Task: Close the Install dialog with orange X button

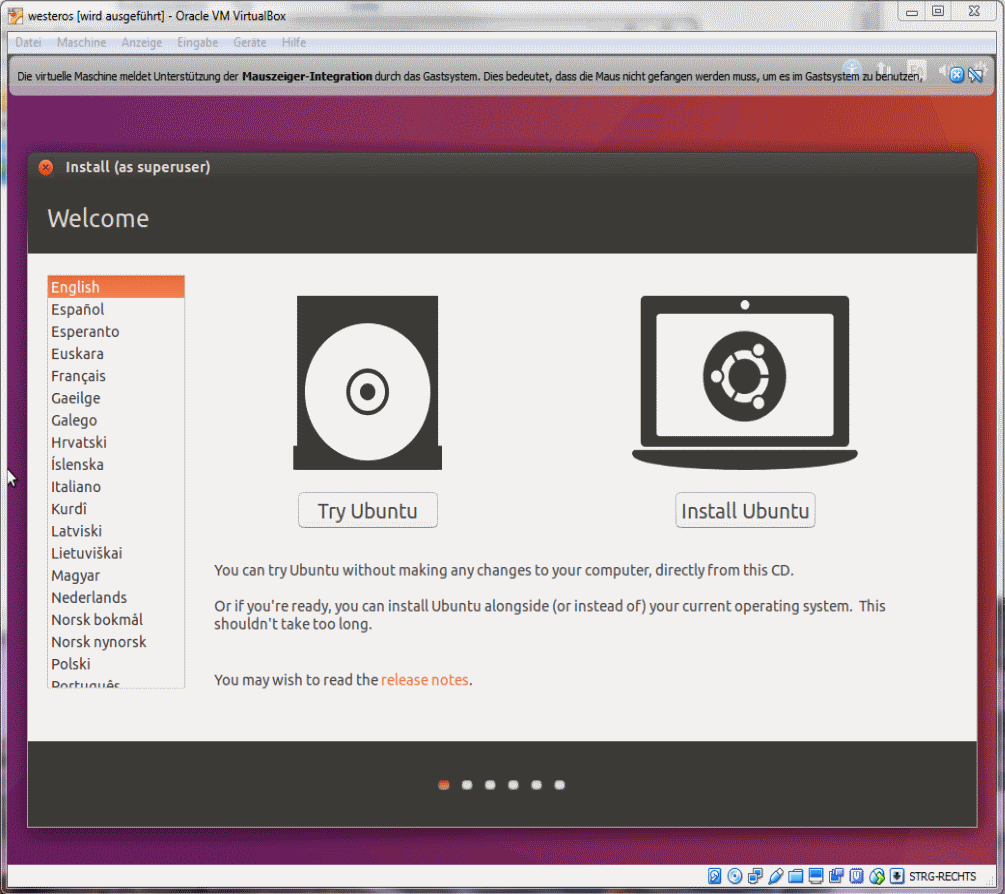Action: (46, 167)
